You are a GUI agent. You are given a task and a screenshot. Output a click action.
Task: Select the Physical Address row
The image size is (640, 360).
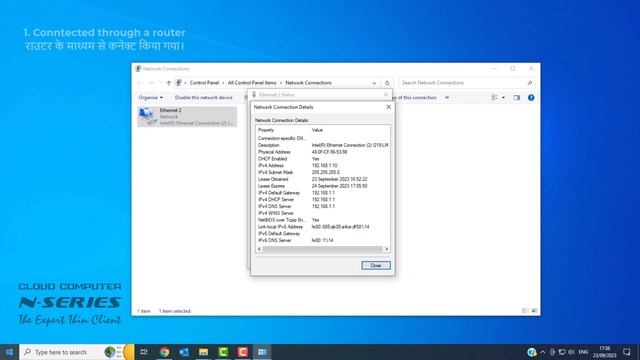pos(322,152)
